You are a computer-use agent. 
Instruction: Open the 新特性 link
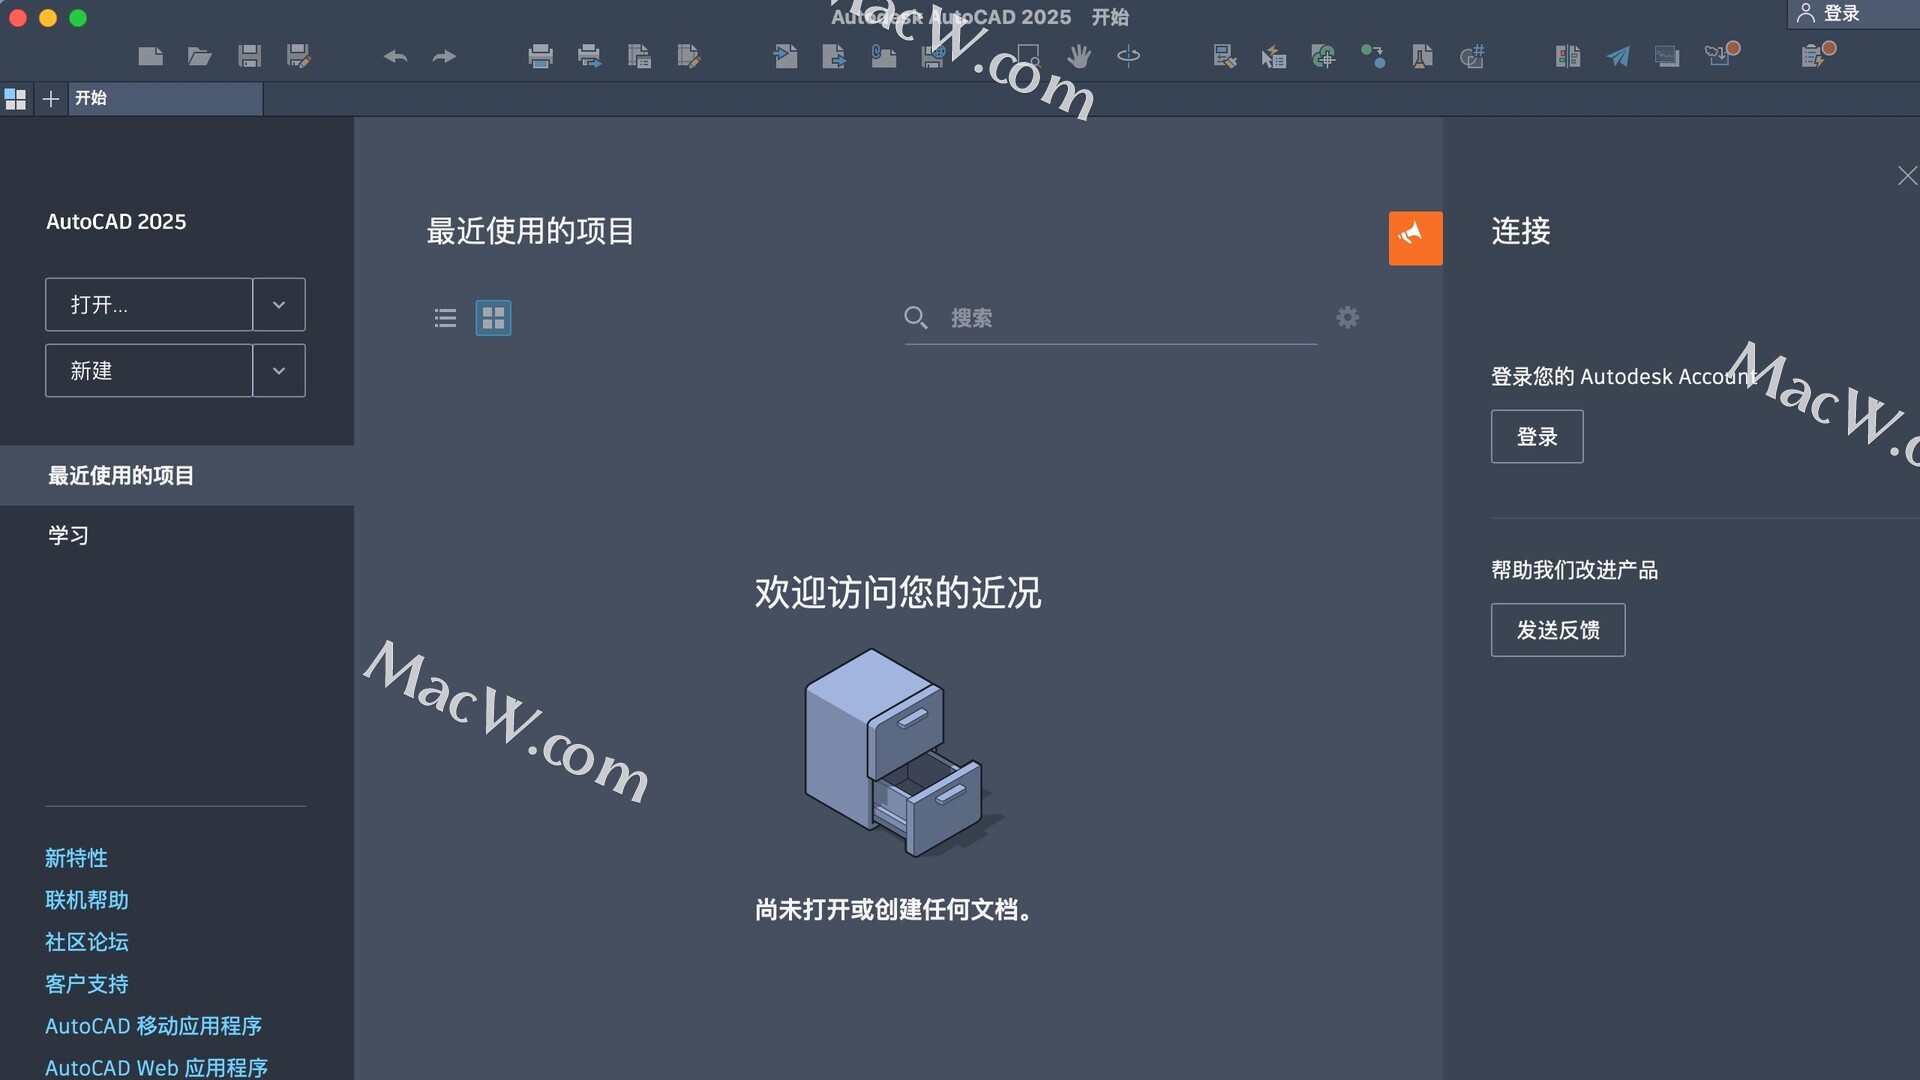pos(76,858)
